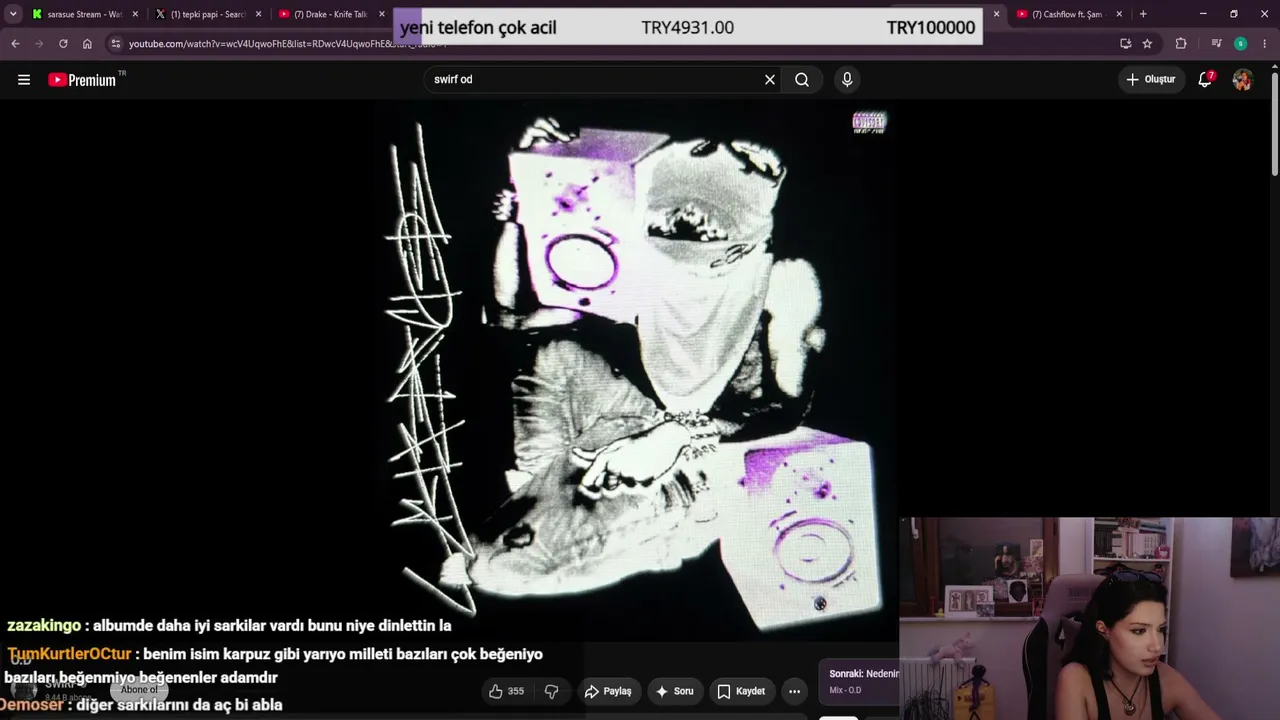Share the video via Paylaş
The height and width of the screenshot is (720, 1280).
(x=608, y=691)
